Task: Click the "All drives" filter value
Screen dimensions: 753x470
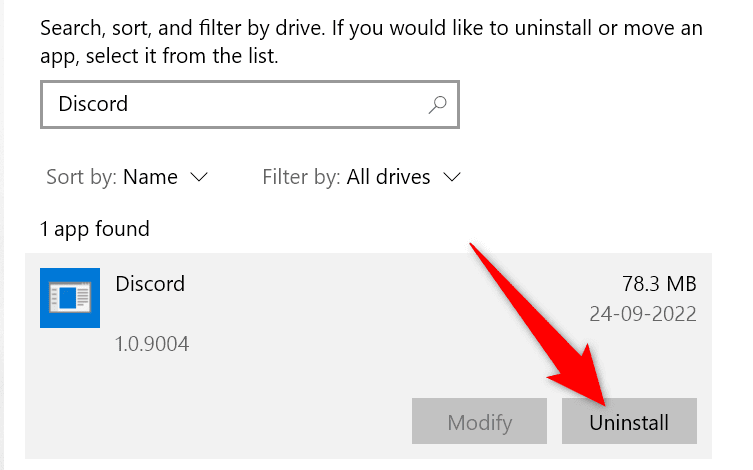Action: 388,177
